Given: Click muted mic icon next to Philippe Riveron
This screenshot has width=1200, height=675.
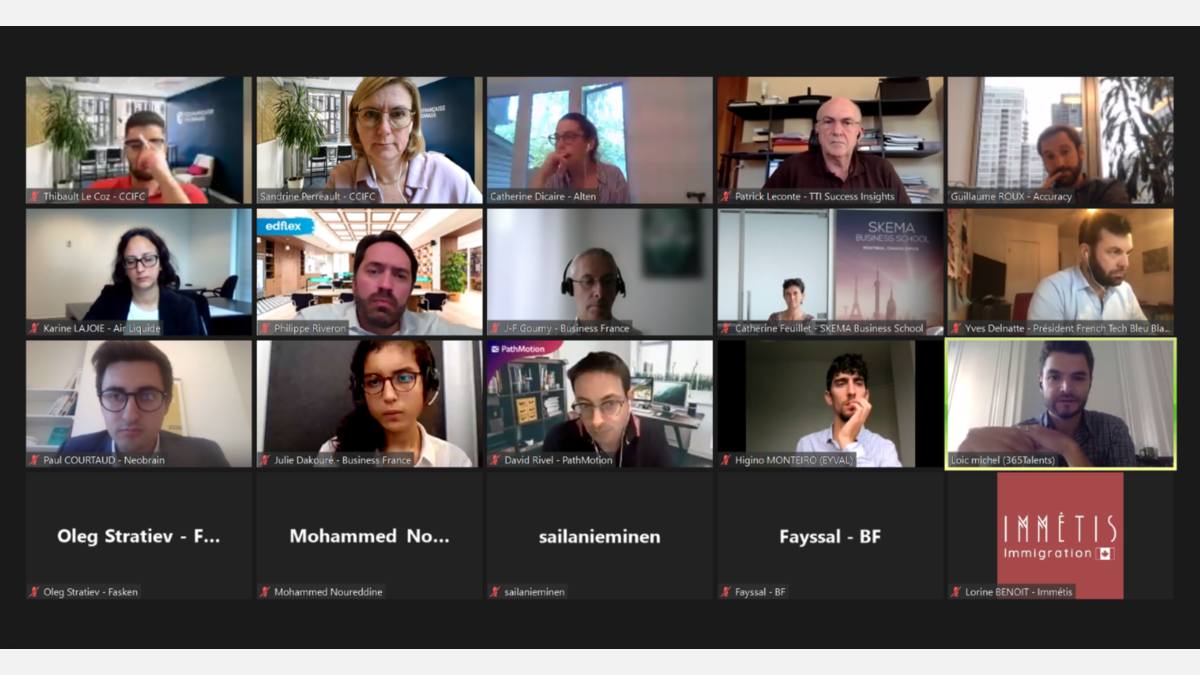Looking at the screenshot, I should 265,328.
